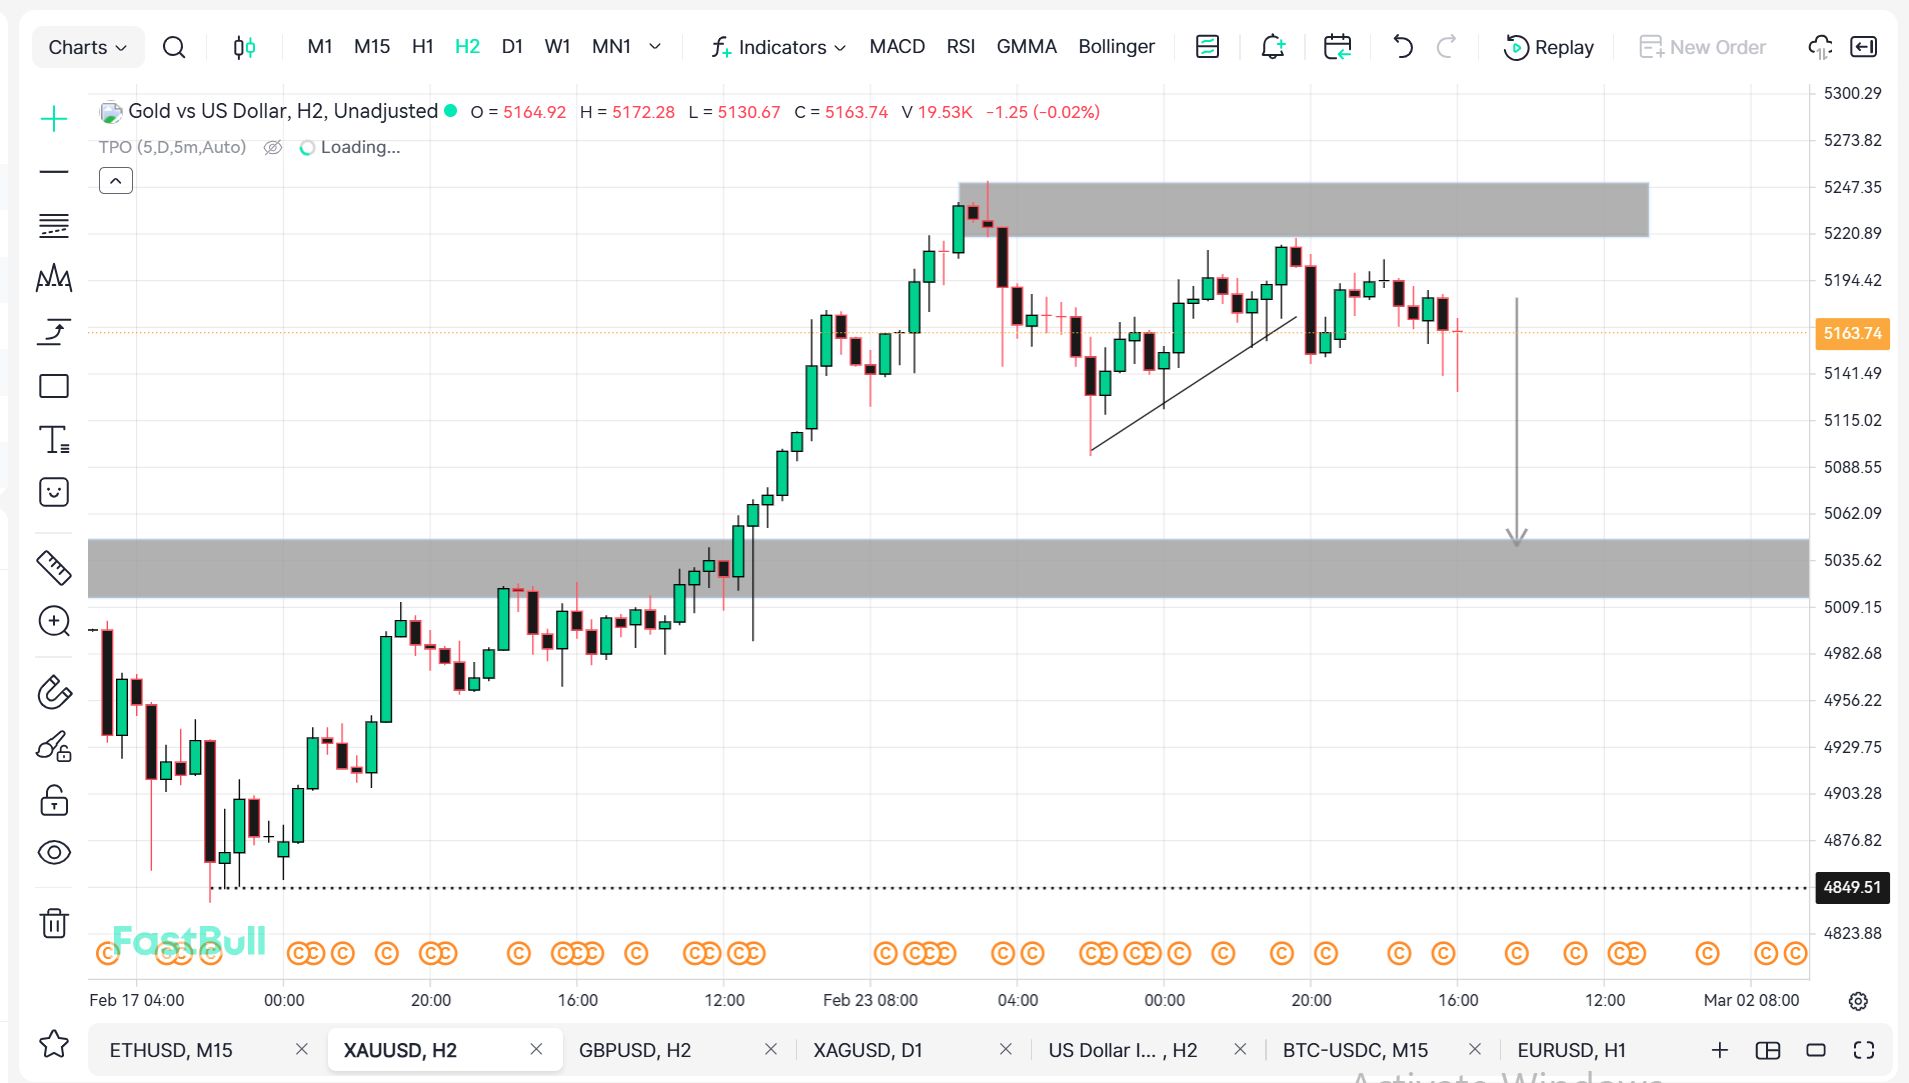Open the price alert bell icon

[x=1272, y=47]
